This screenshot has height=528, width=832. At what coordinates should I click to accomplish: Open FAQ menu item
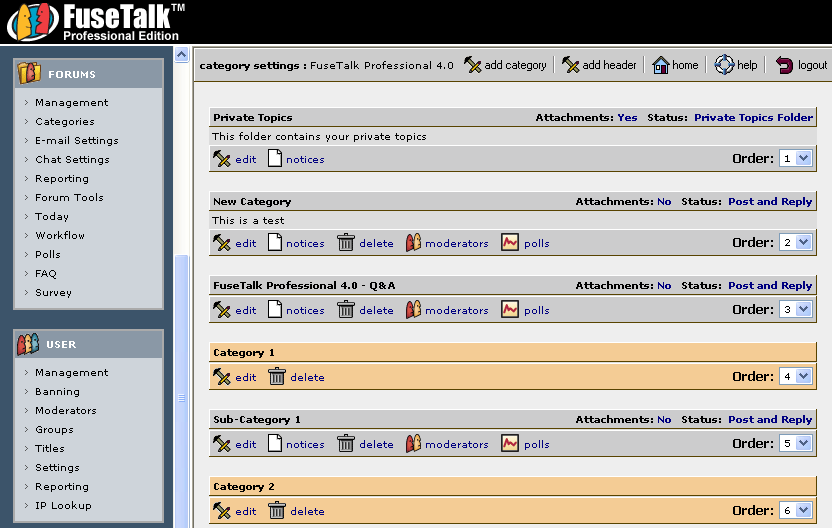(46, 273)
